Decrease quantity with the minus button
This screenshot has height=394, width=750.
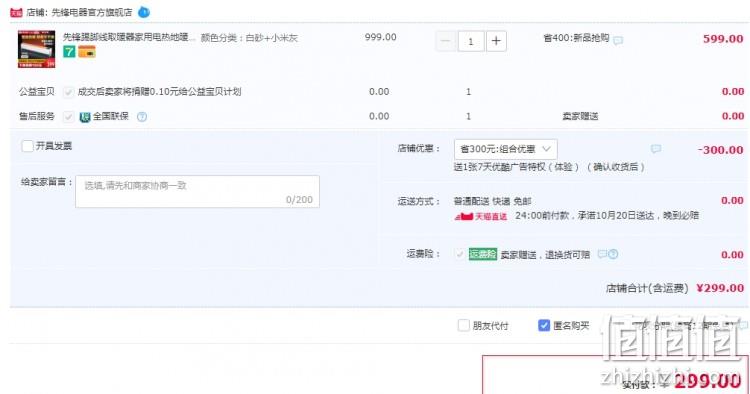(445, 41)
